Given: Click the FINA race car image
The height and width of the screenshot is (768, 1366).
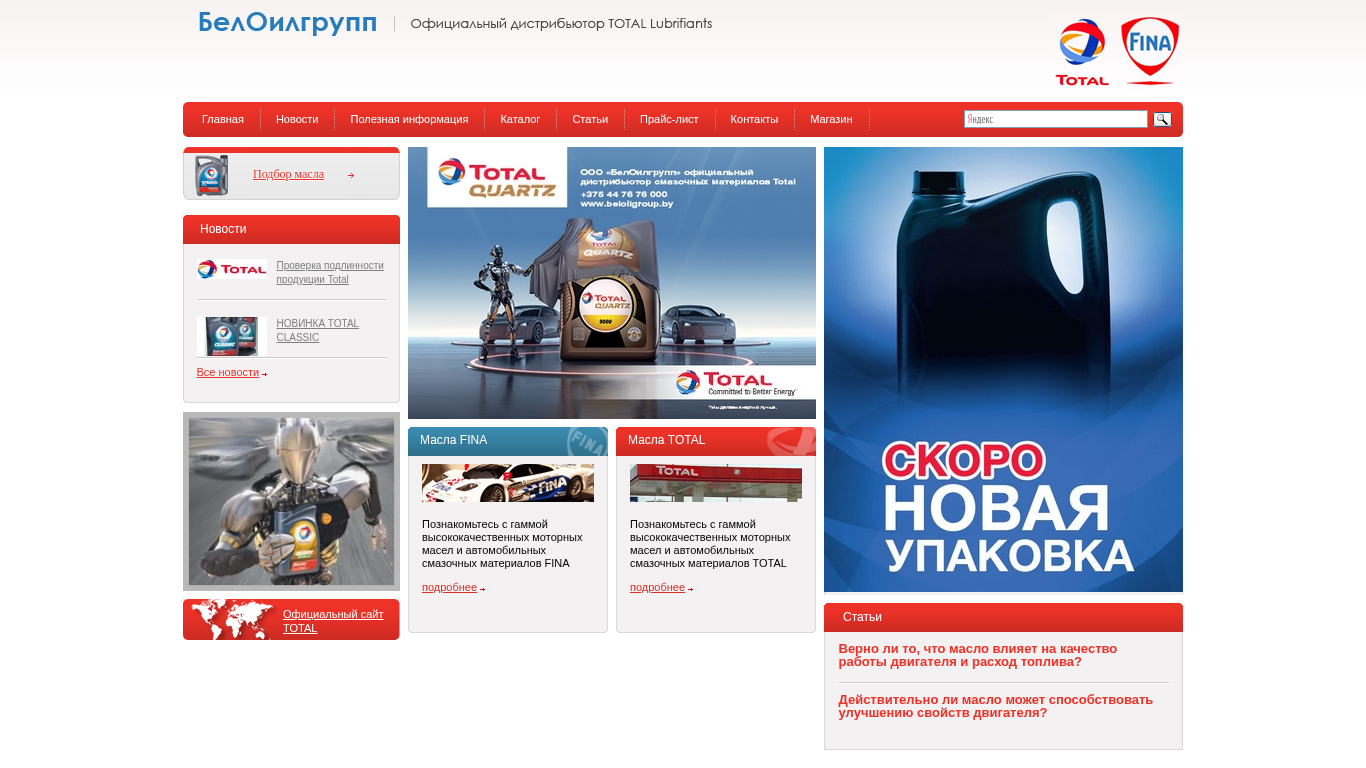Looking at the screenshot, I should (508, 483).
